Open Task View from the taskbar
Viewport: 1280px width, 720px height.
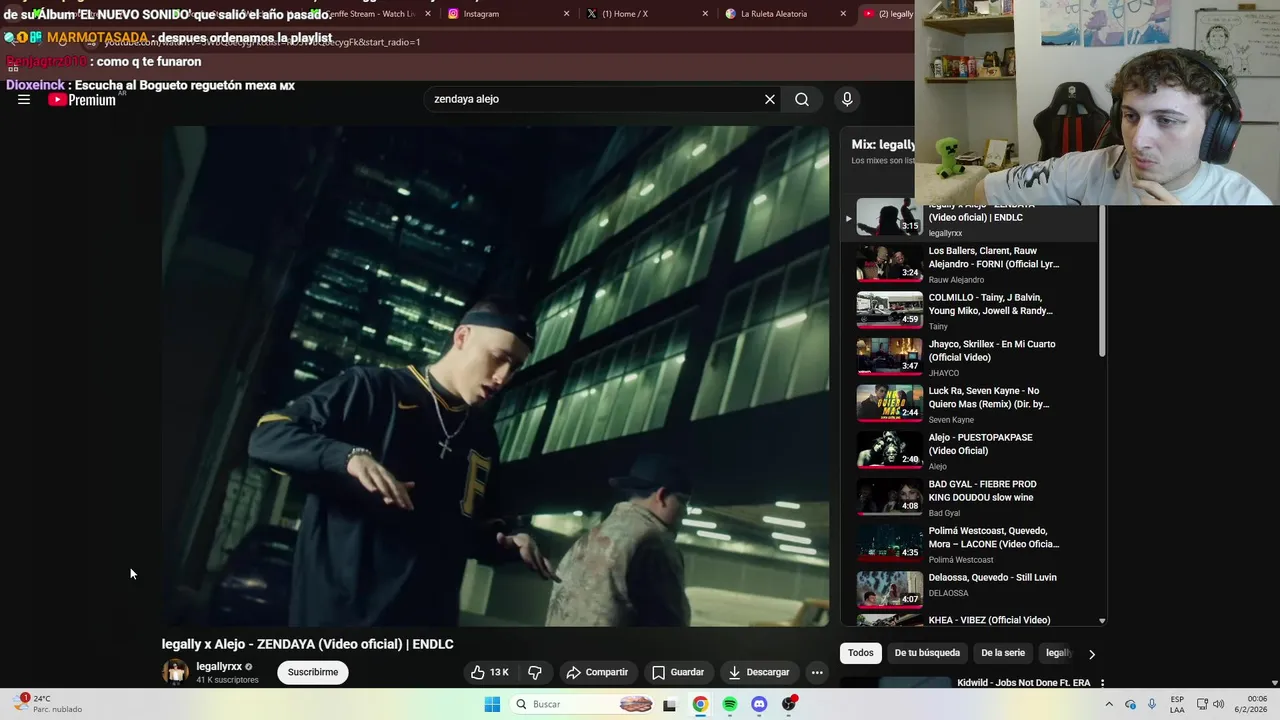670,704
